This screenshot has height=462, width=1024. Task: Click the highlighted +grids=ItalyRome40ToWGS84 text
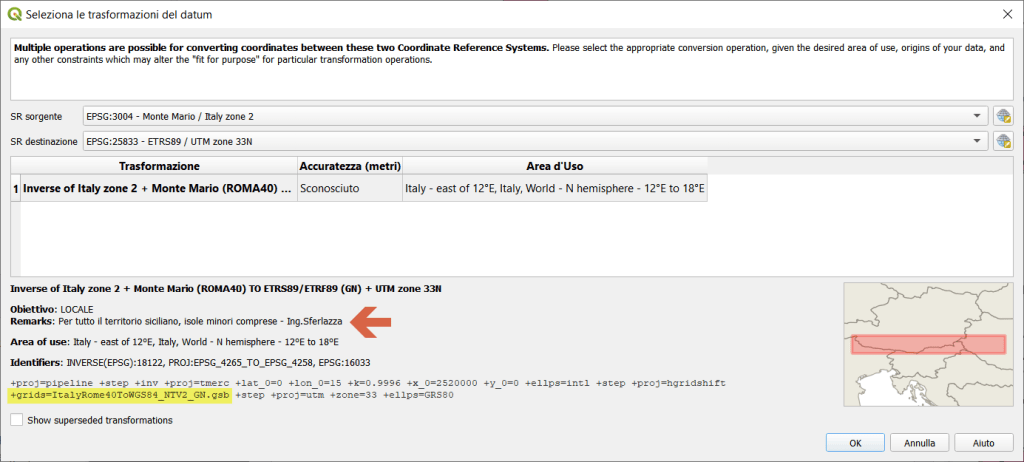pos(120,396)
